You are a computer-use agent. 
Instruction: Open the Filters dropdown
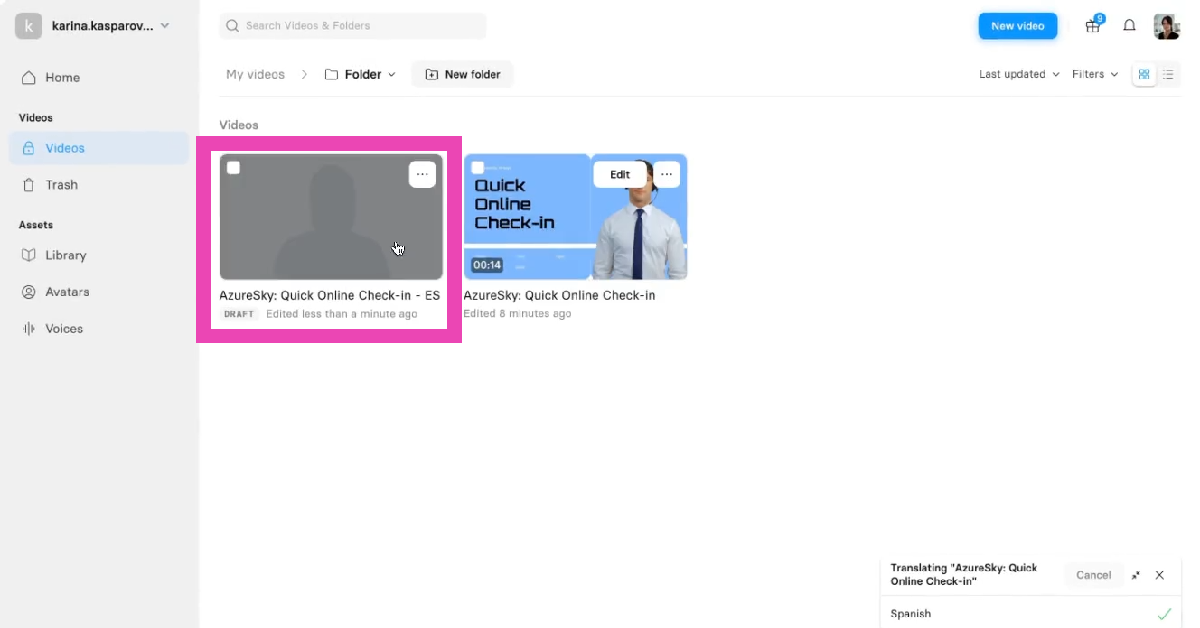[1095, 74]
